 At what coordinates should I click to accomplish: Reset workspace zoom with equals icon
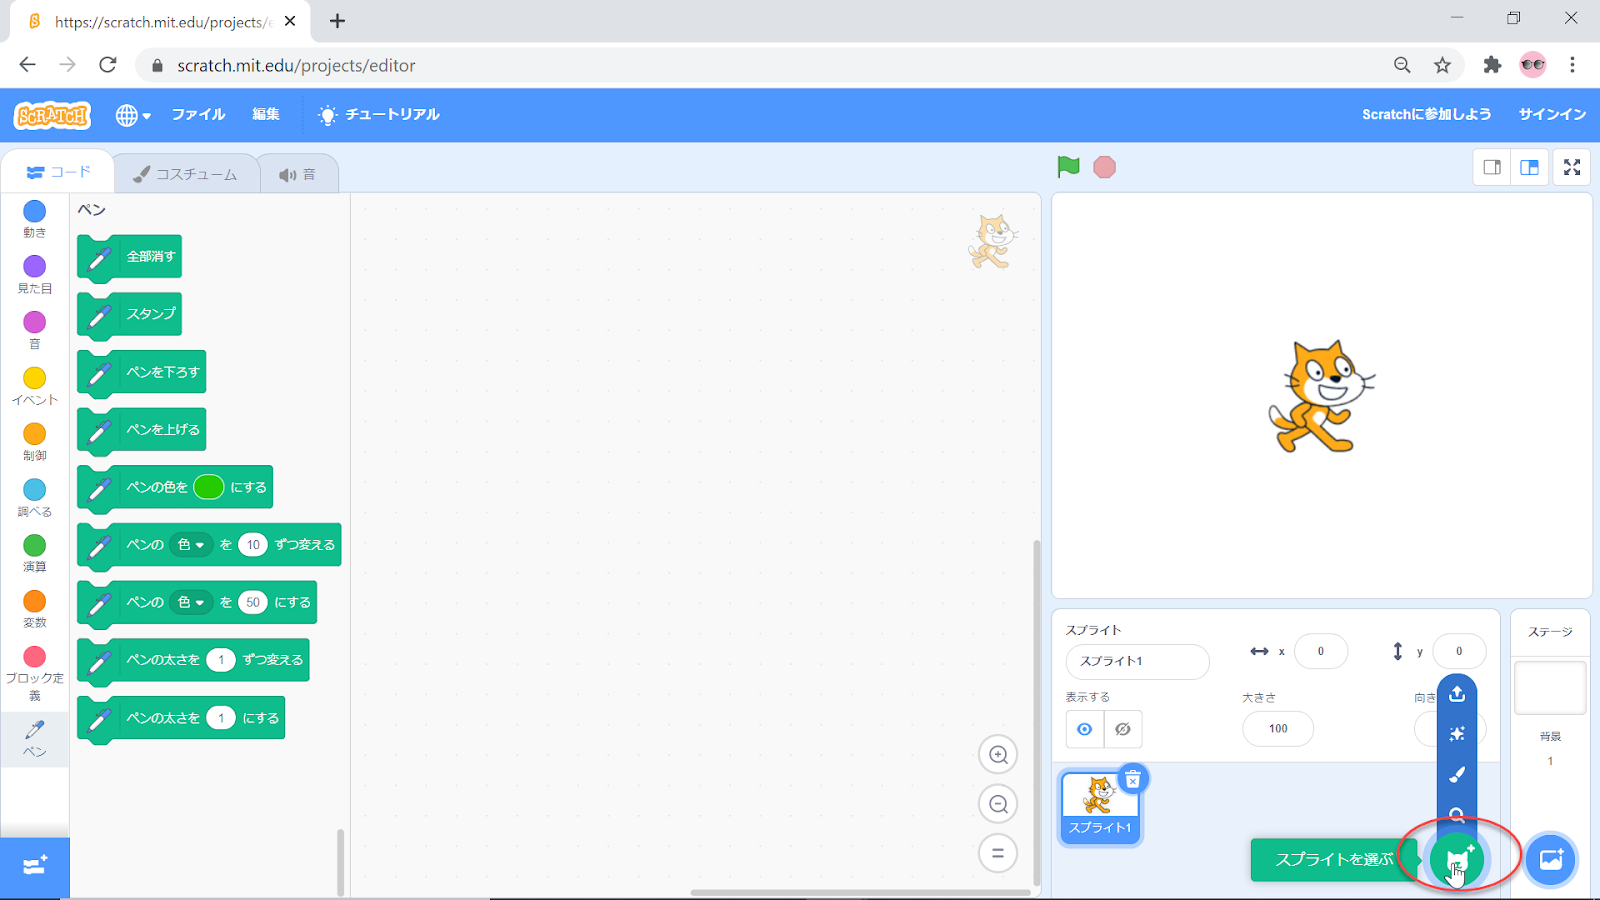pyautogui.click(x=998, y=853)
